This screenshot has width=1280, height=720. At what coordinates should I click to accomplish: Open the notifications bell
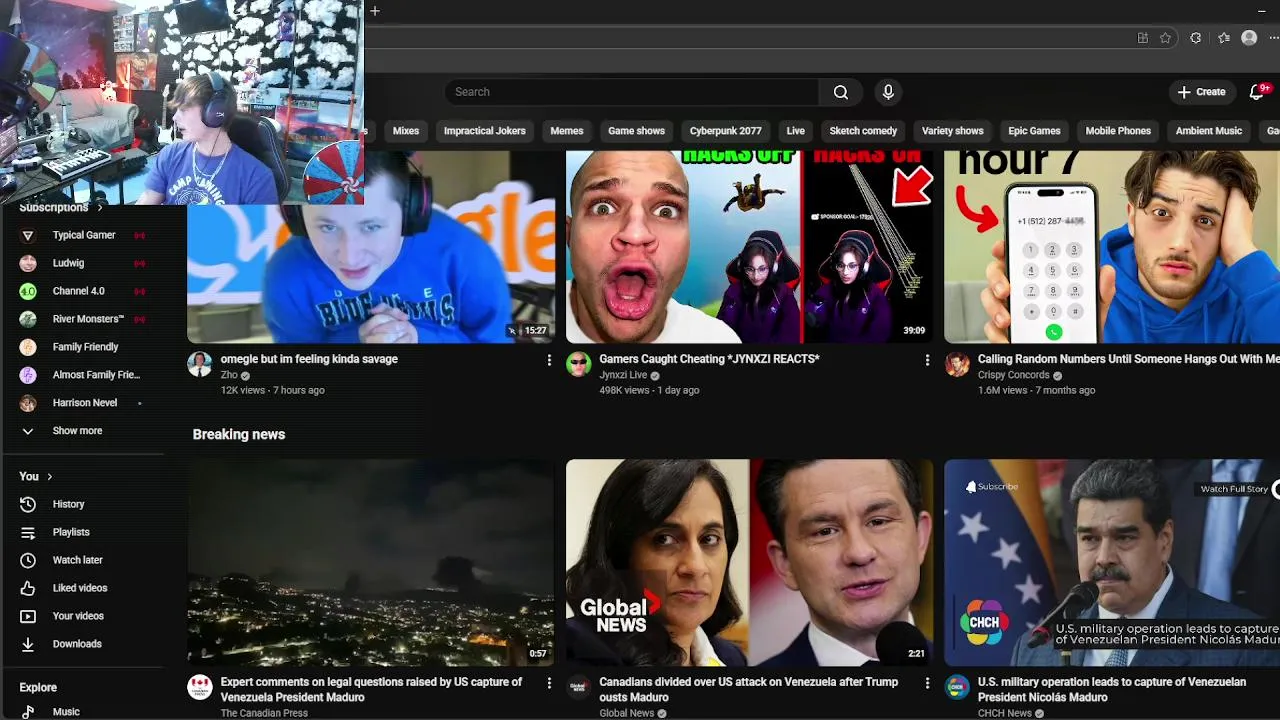pos(1258,92)
